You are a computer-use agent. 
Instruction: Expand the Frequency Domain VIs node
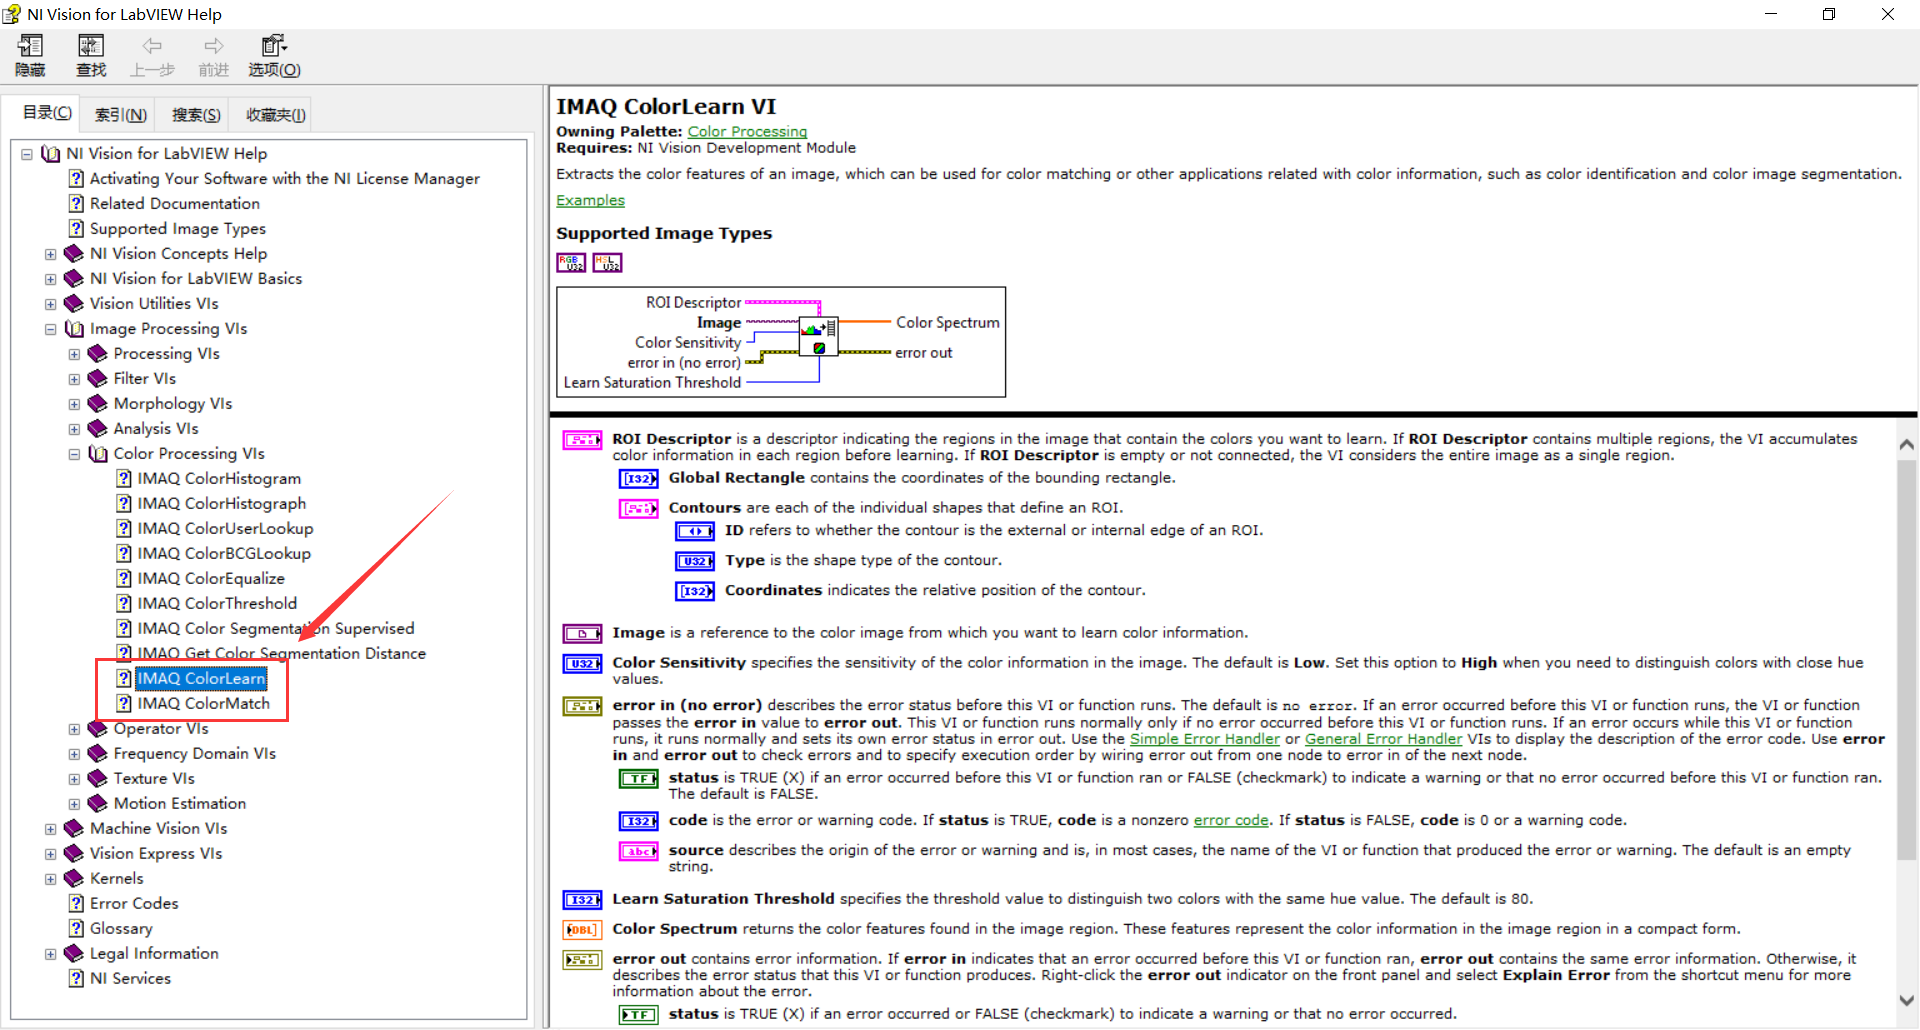pyautogui.click(x=74, y=754)
